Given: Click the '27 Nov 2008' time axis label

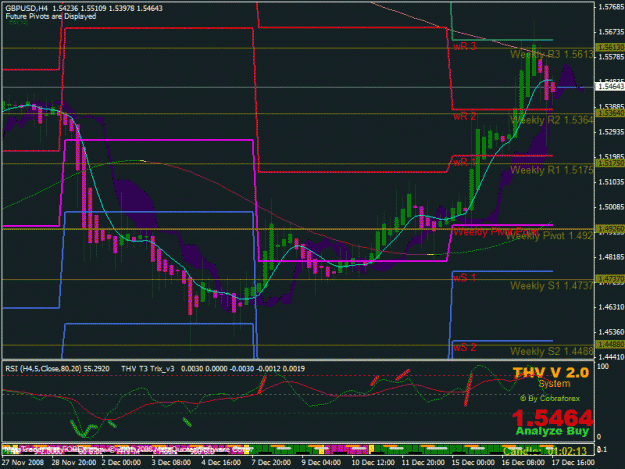Looking at the screenshot, I should (x=22, y=463).
